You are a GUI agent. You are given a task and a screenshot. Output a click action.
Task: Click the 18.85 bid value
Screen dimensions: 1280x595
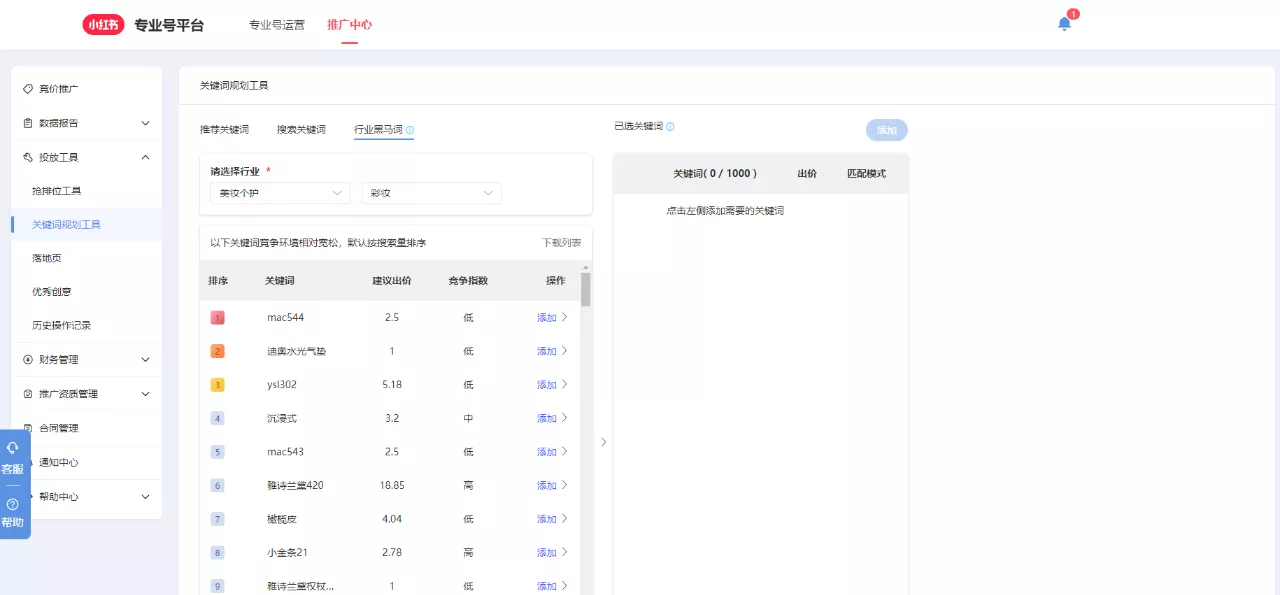[392, 485]
